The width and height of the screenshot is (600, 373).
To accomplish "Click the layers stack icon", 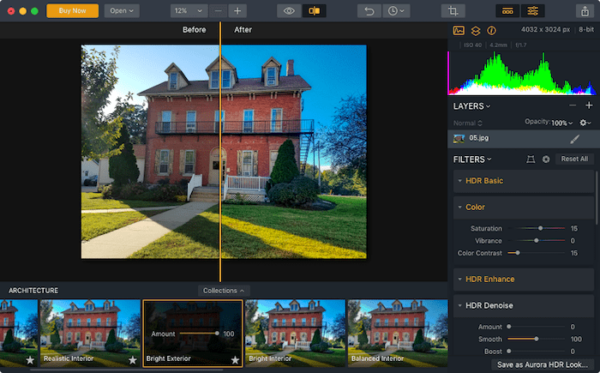I will pyautogui.click(x=475, y=31).
